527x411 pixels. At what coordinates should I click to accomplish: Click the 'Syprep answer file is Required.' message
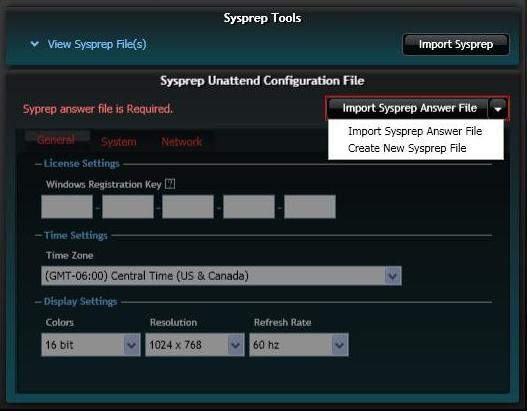pyautogui.click(x=98, y=109)
